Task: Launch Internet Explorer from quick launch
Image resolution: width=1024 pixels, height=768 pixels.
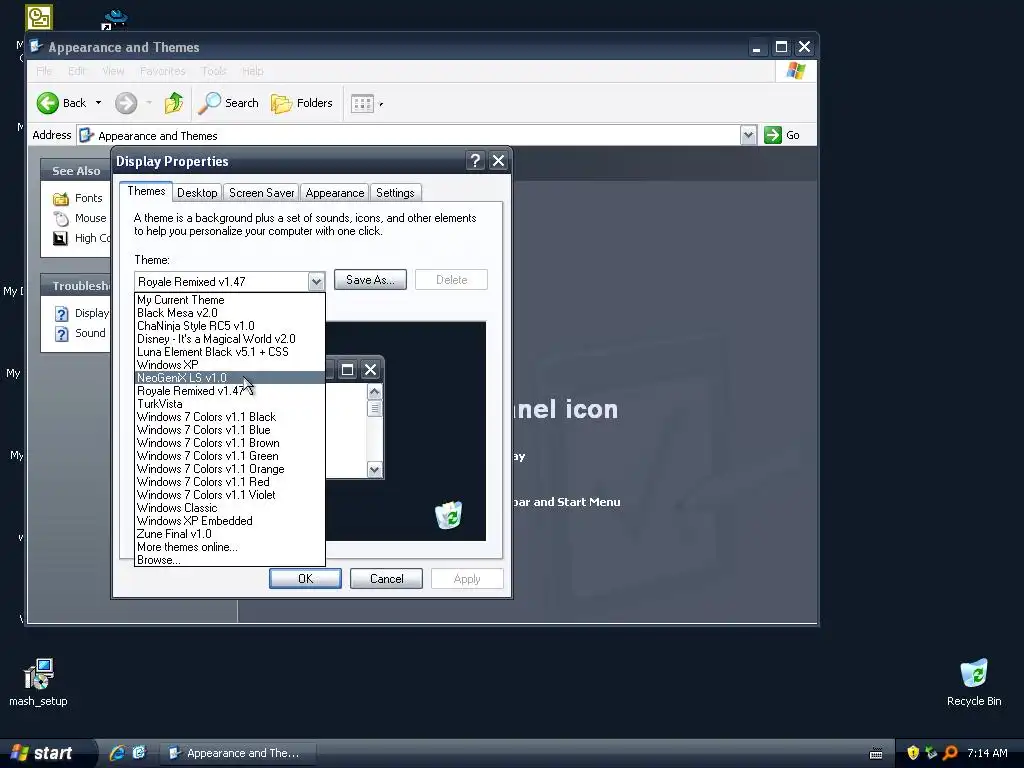Action: [118, 753]
